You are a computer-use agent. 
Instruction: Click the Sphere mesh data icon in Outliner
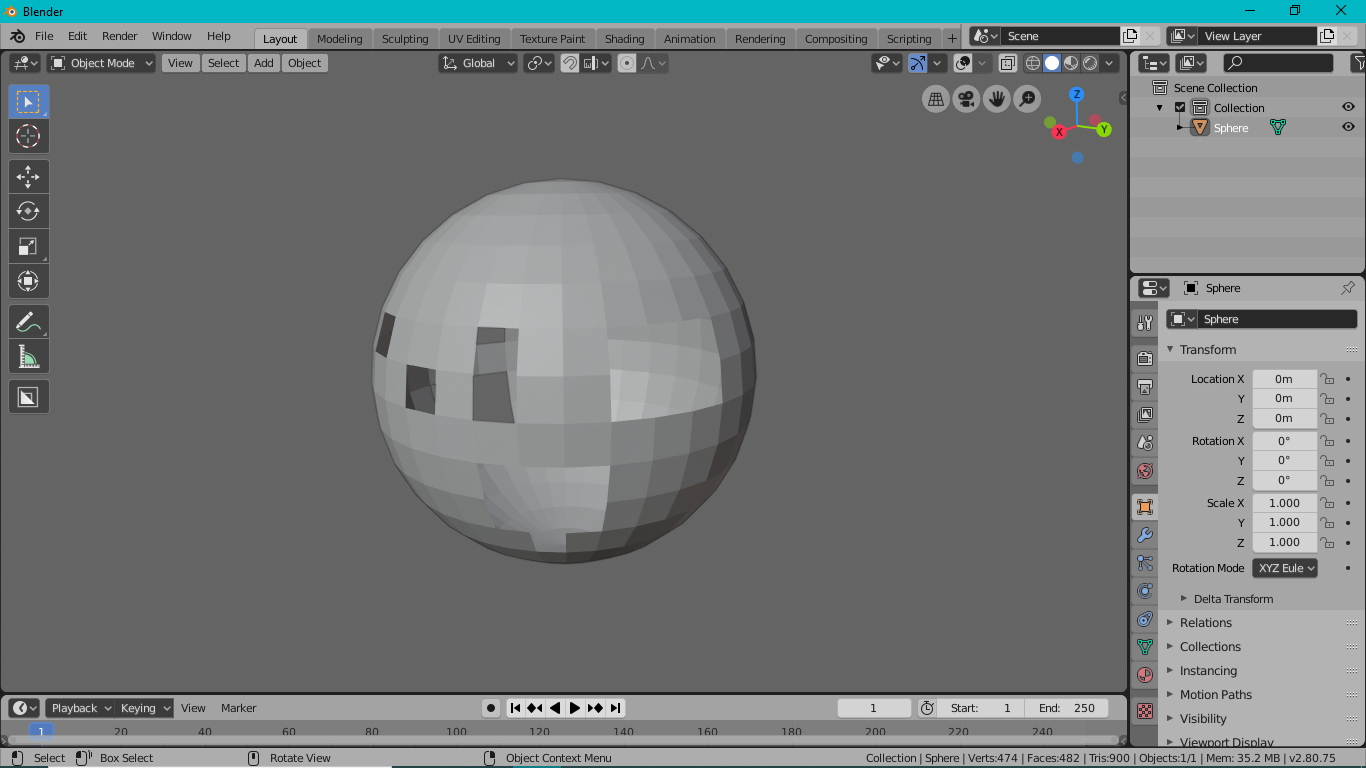[1277, 127]
